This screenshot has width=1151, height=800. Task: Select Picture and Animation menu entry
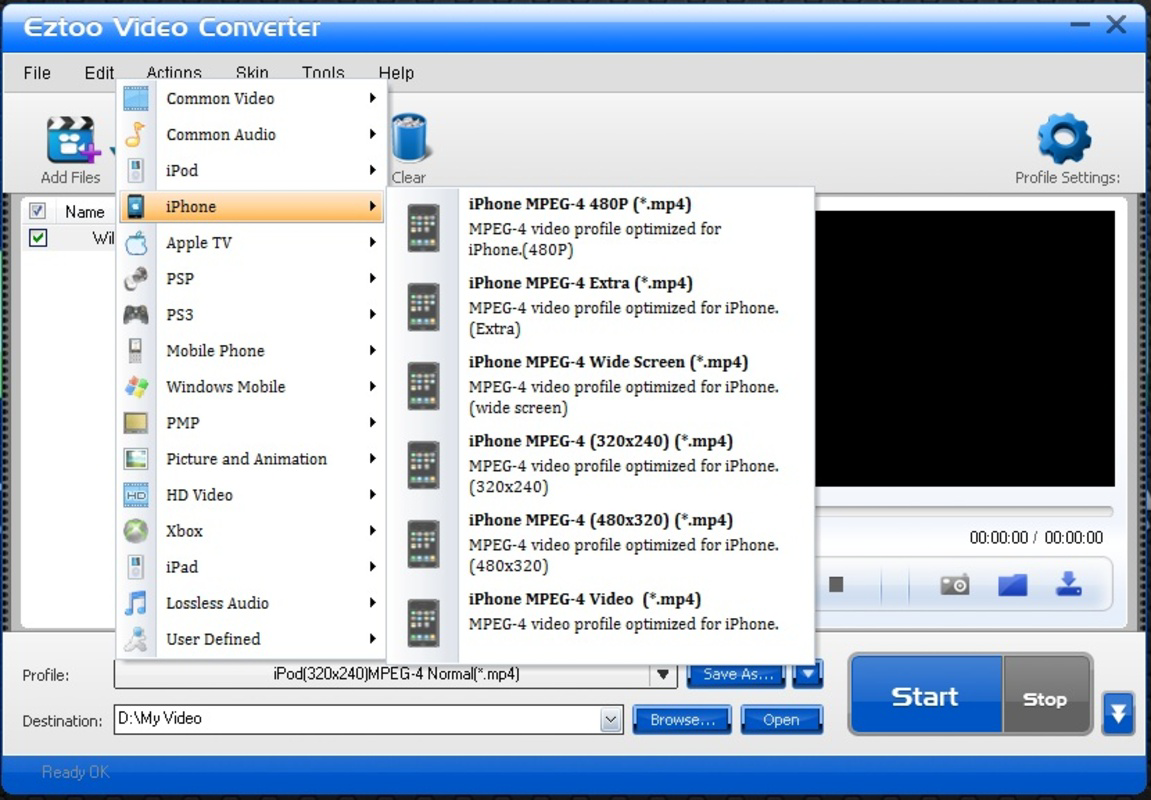(x=252, y=459)
